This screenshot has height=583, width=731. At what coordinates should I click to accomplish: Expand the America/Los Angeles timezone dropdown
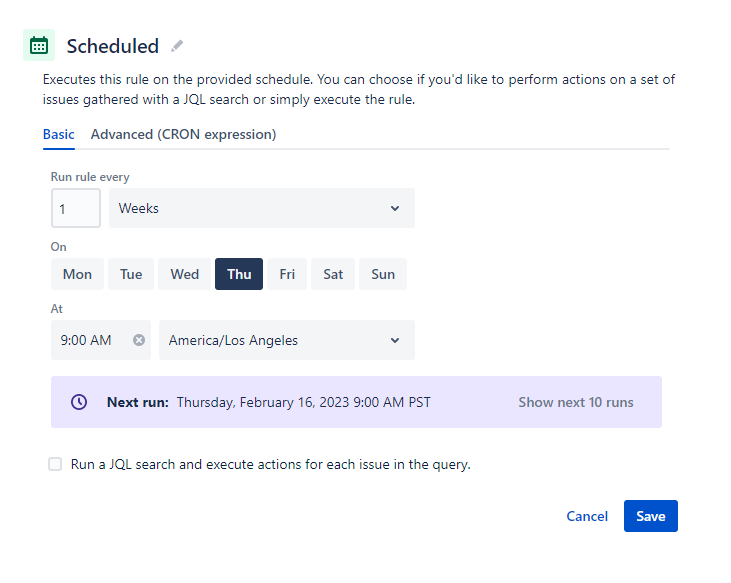[286, 340]
